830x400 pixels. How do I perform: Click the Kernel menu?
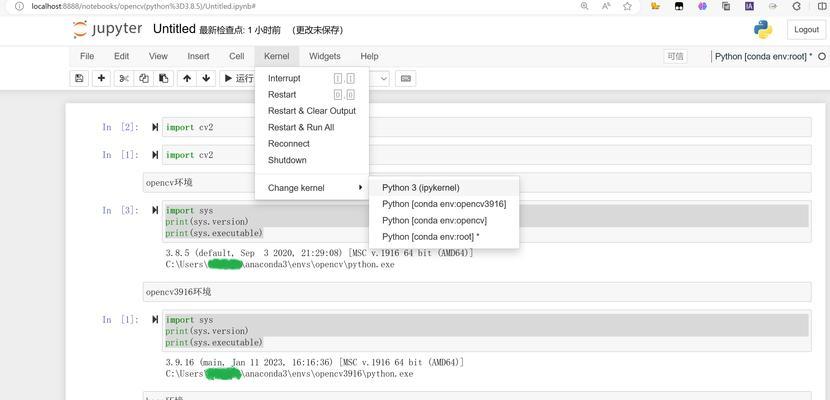[x=277, y=56]
